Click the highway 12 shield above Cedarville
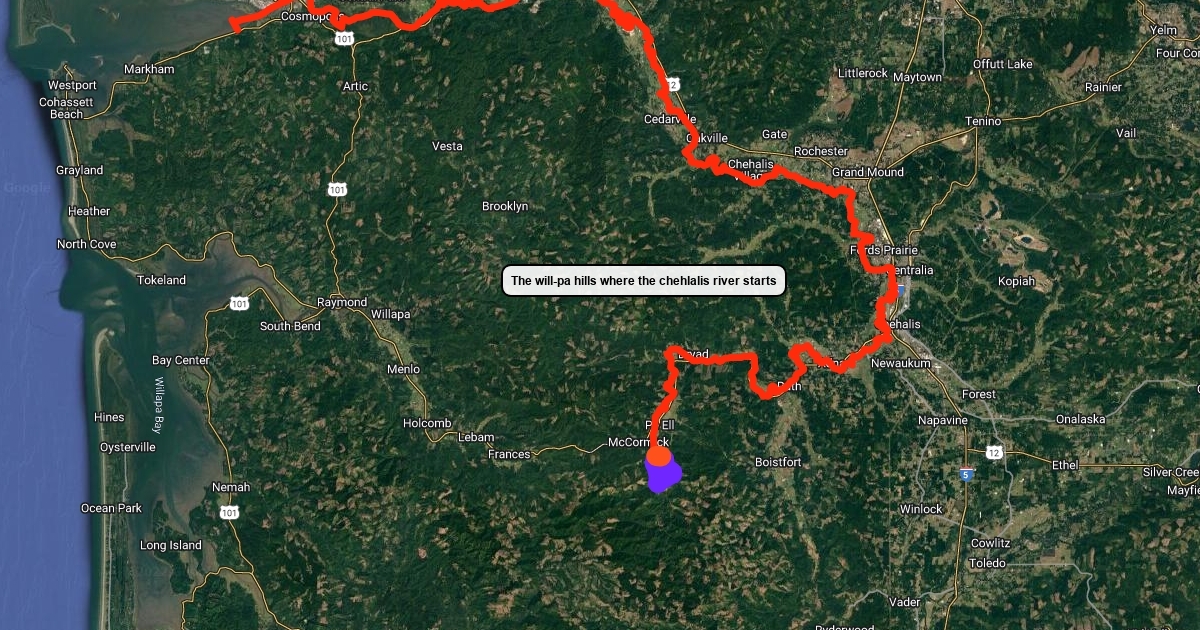This screenshot has height=630, width=1200. (x=674, y=85)
